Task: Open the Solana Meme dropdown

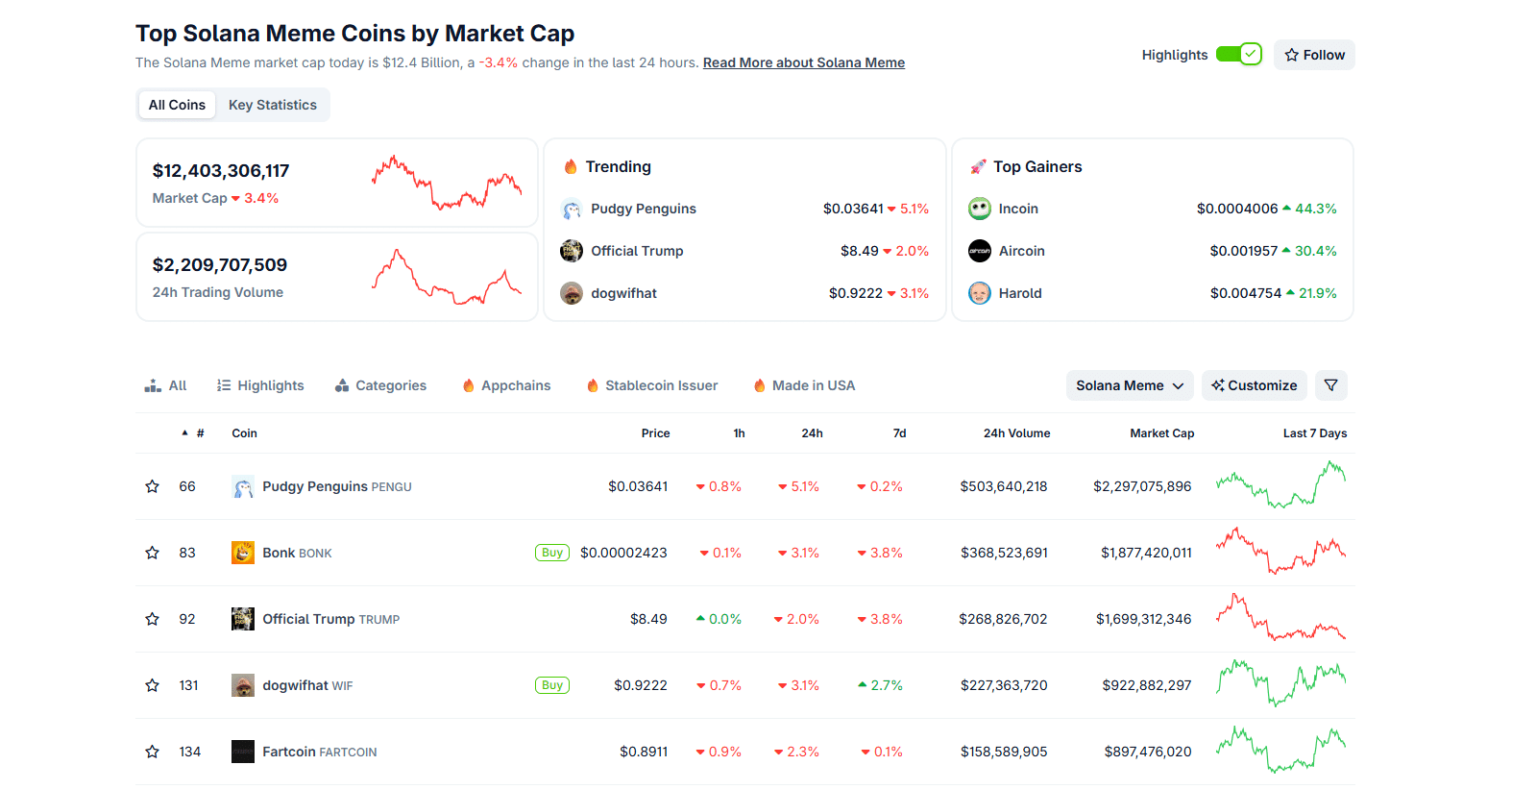Action: (x=1129, y=385)
